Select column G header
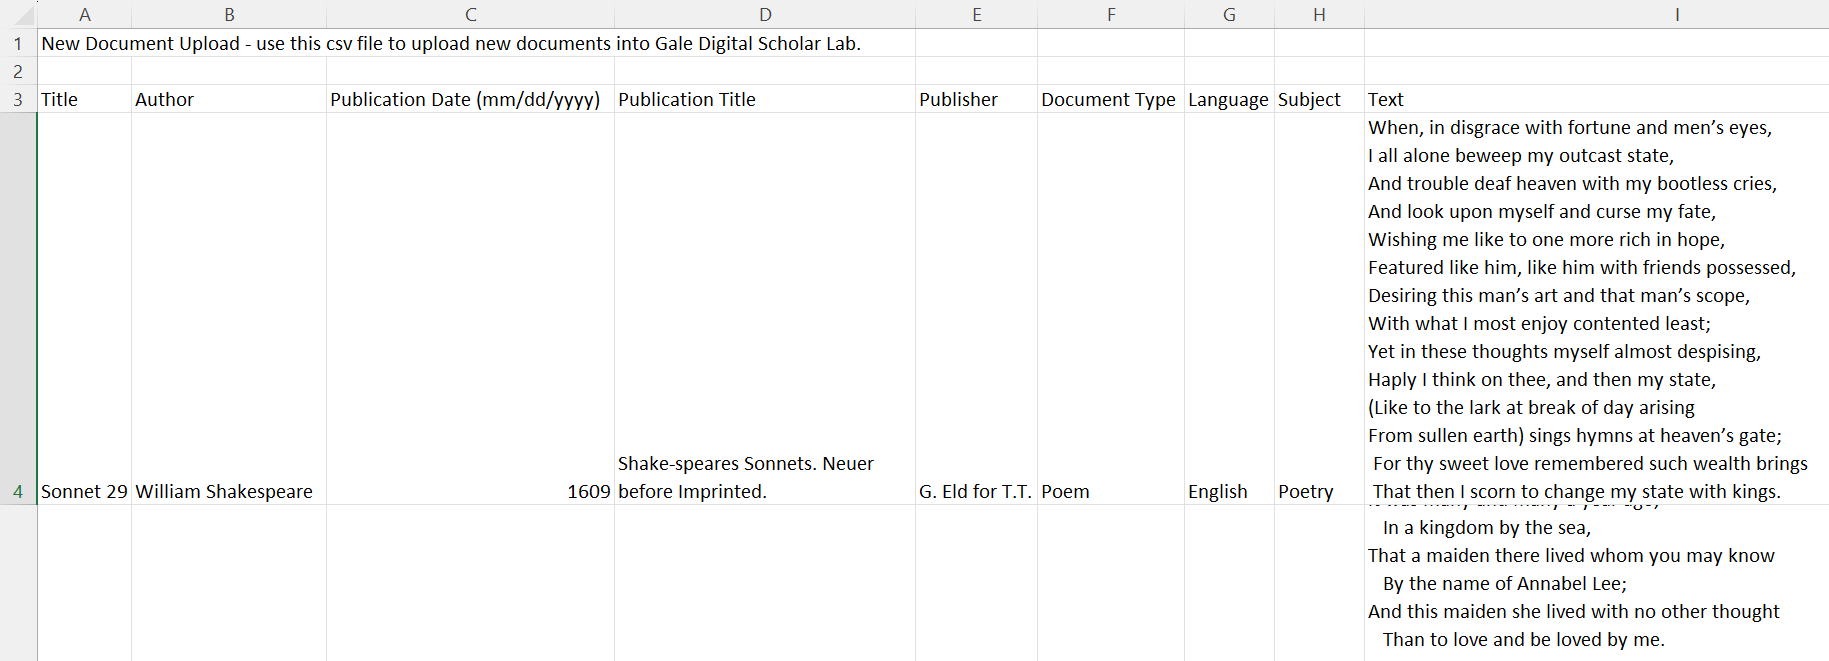Image resolution: width=1829 pixels, height=661 pixels. [1229, 14]
